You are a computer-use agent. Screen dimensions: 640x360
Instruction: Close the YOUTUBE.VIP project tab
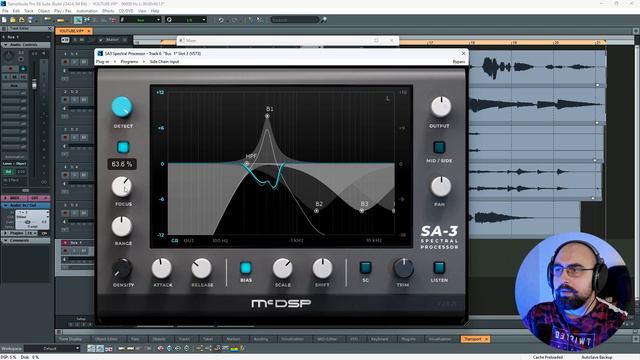click(89, 31)
